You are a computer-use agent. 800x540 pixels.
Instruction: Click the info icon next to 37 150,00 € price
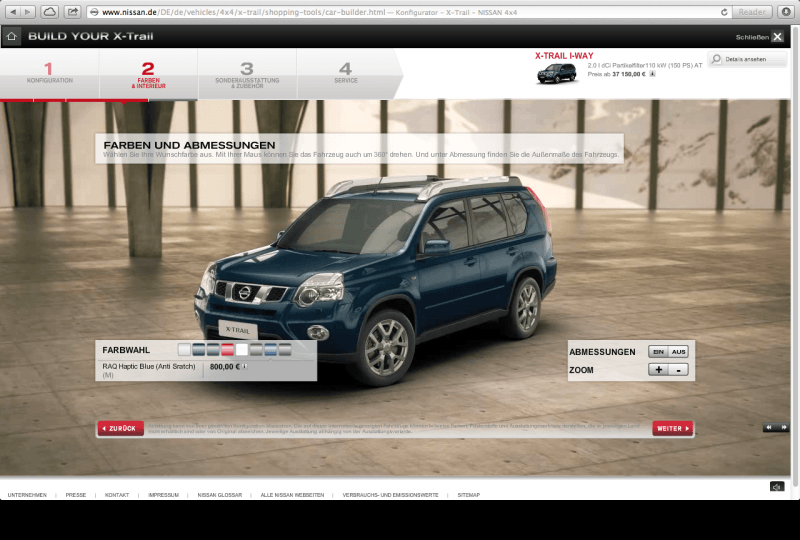(652, 74)
